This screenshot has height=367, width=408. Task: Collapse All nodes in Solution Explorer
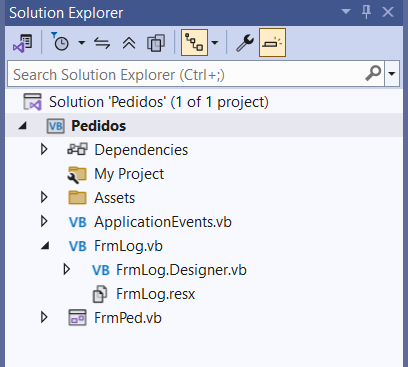pyautogui.click(x=129, y=43)
